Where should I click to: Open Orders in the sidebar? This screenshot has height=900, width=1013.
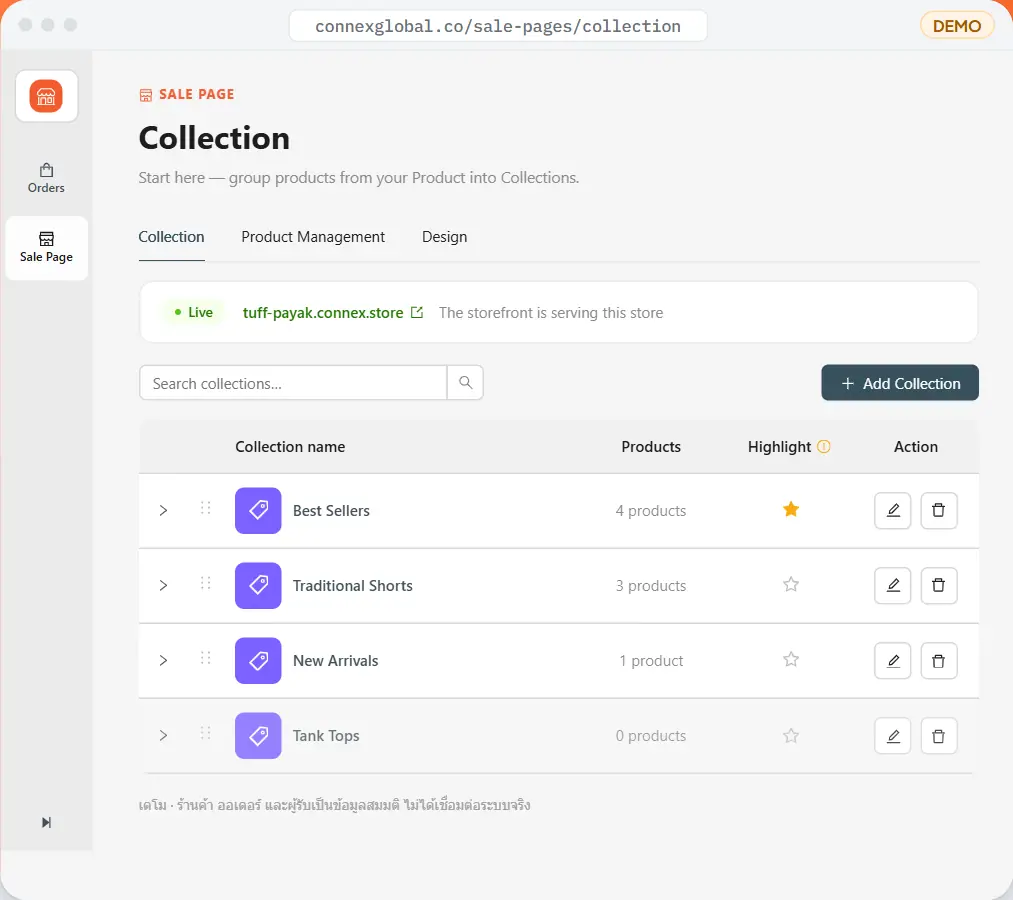pyautogui.click(x=47, y=178)
